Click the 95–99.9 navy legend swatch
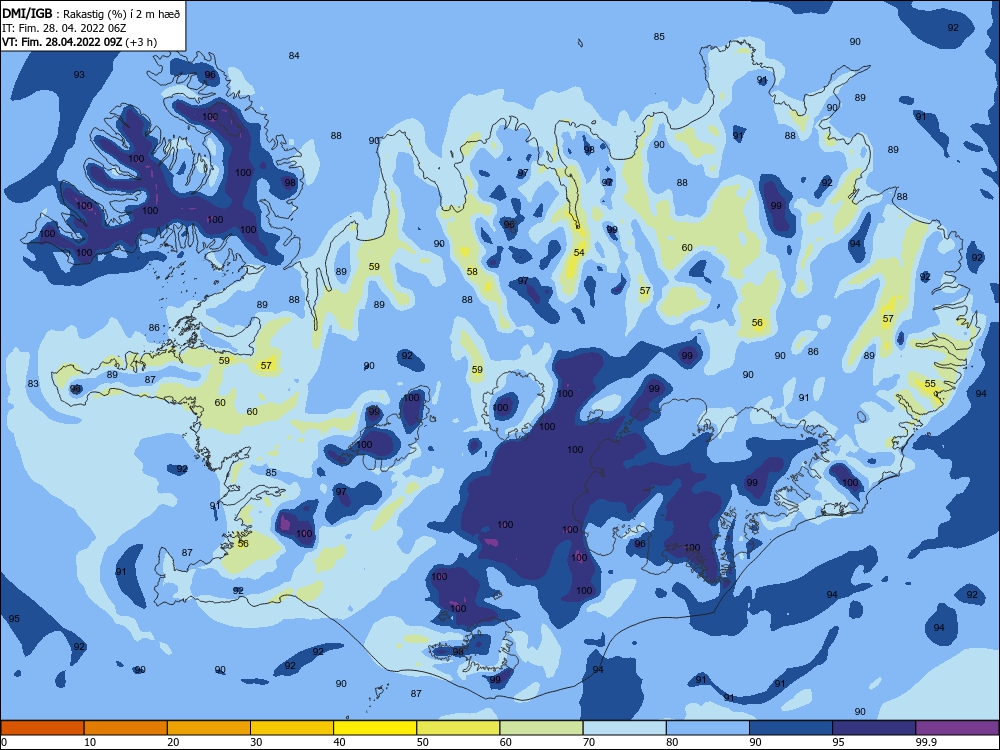1000x750 pixels. click(x=874, y=728)
